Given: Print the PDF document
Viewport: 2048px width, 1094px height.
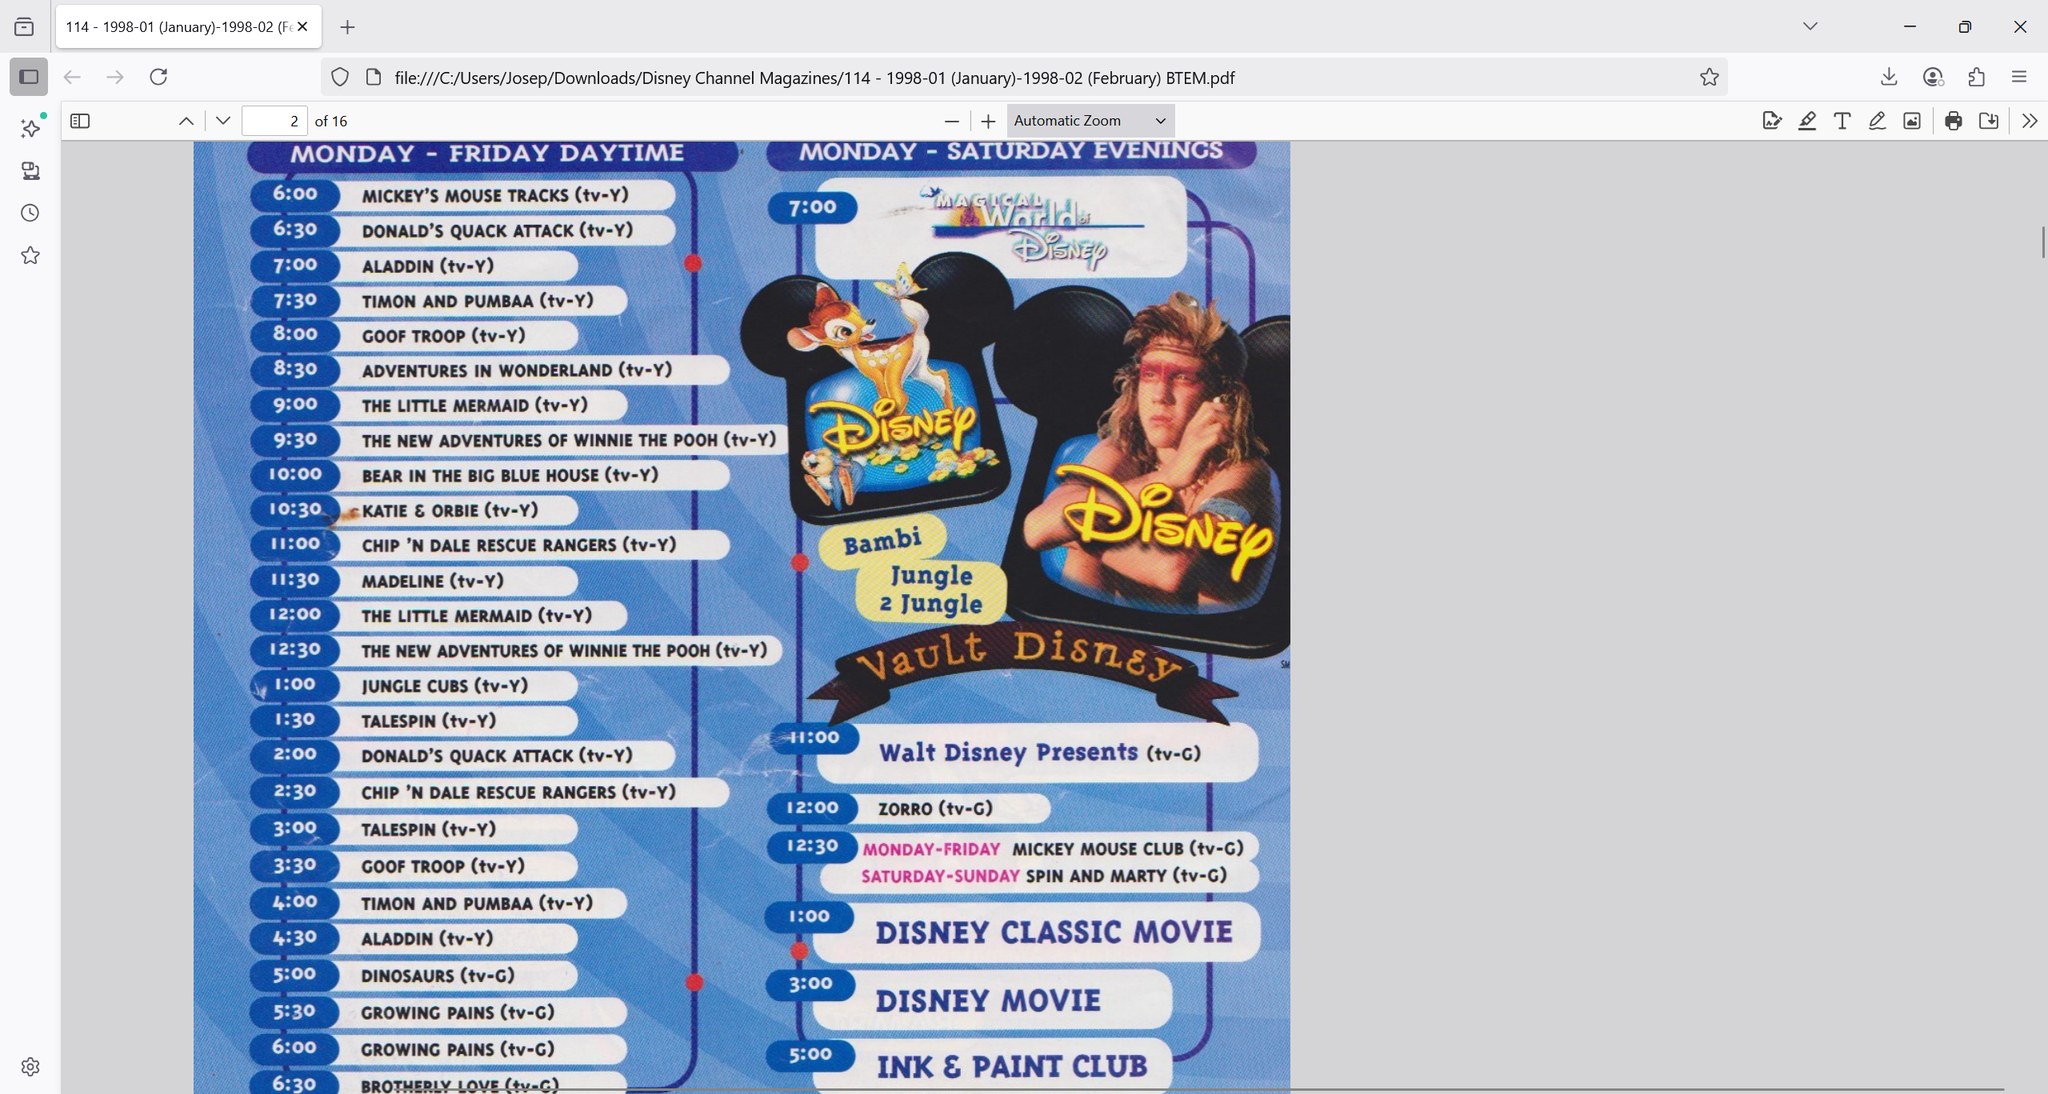Looking at the screenshot, I should click(x=1953, y=121).
